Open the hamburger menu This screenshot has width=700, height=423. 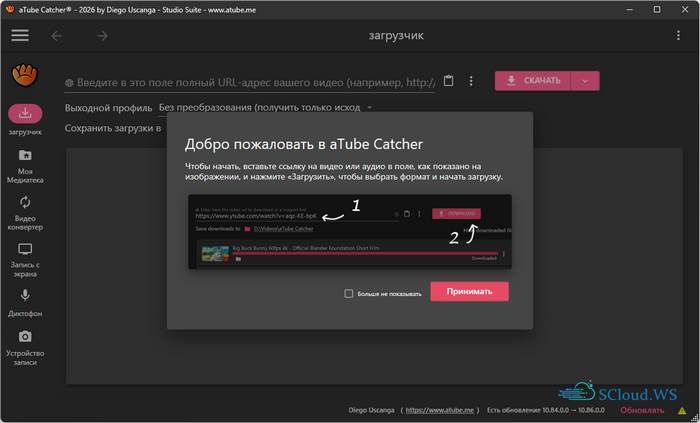click(20, 36)
